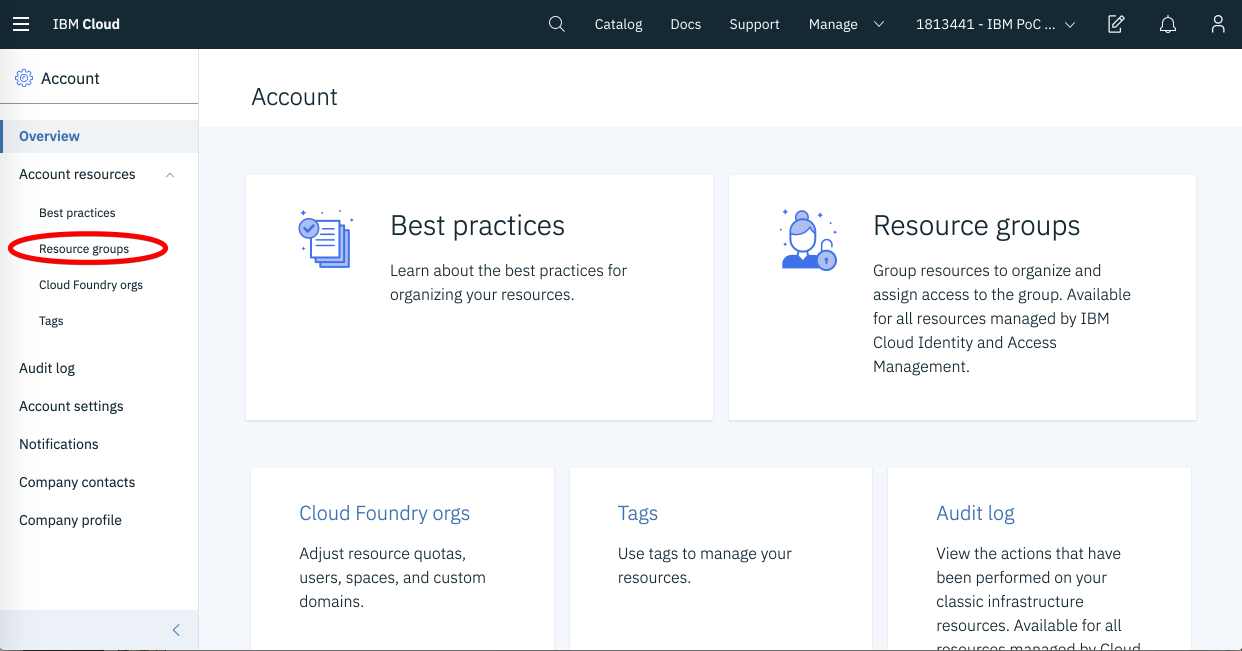Open the account switcher 1813441 - IBM PoC
The height and width of the screenshot is (651, 1242).
[x=995, y=24]
